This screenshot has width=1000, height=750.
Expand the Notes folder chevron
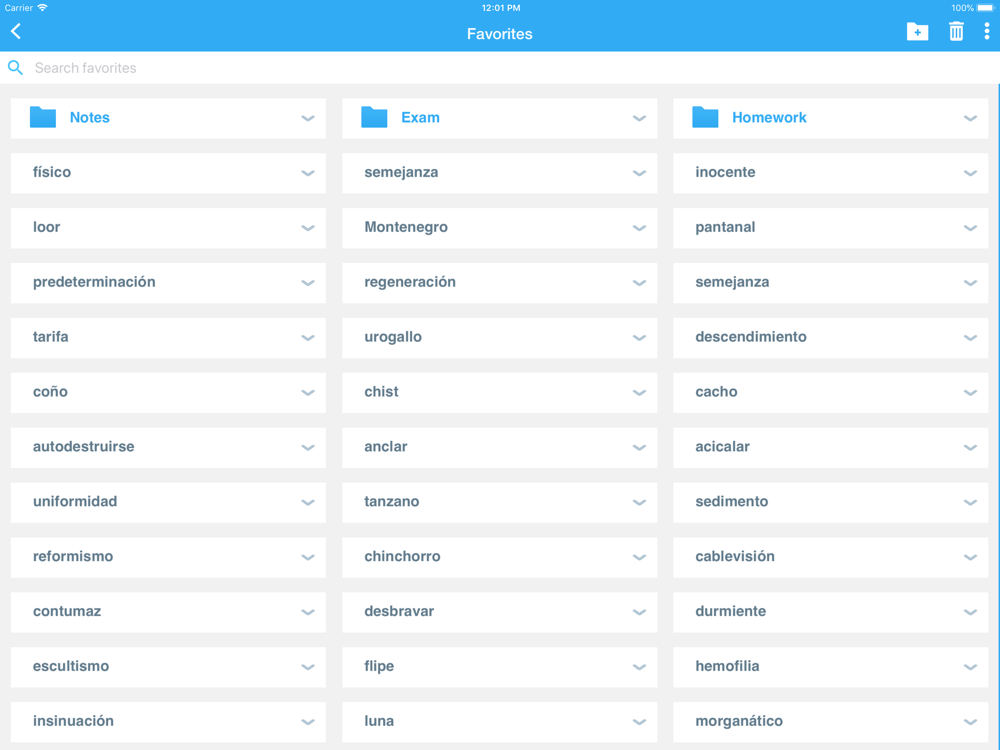(307, 118)
